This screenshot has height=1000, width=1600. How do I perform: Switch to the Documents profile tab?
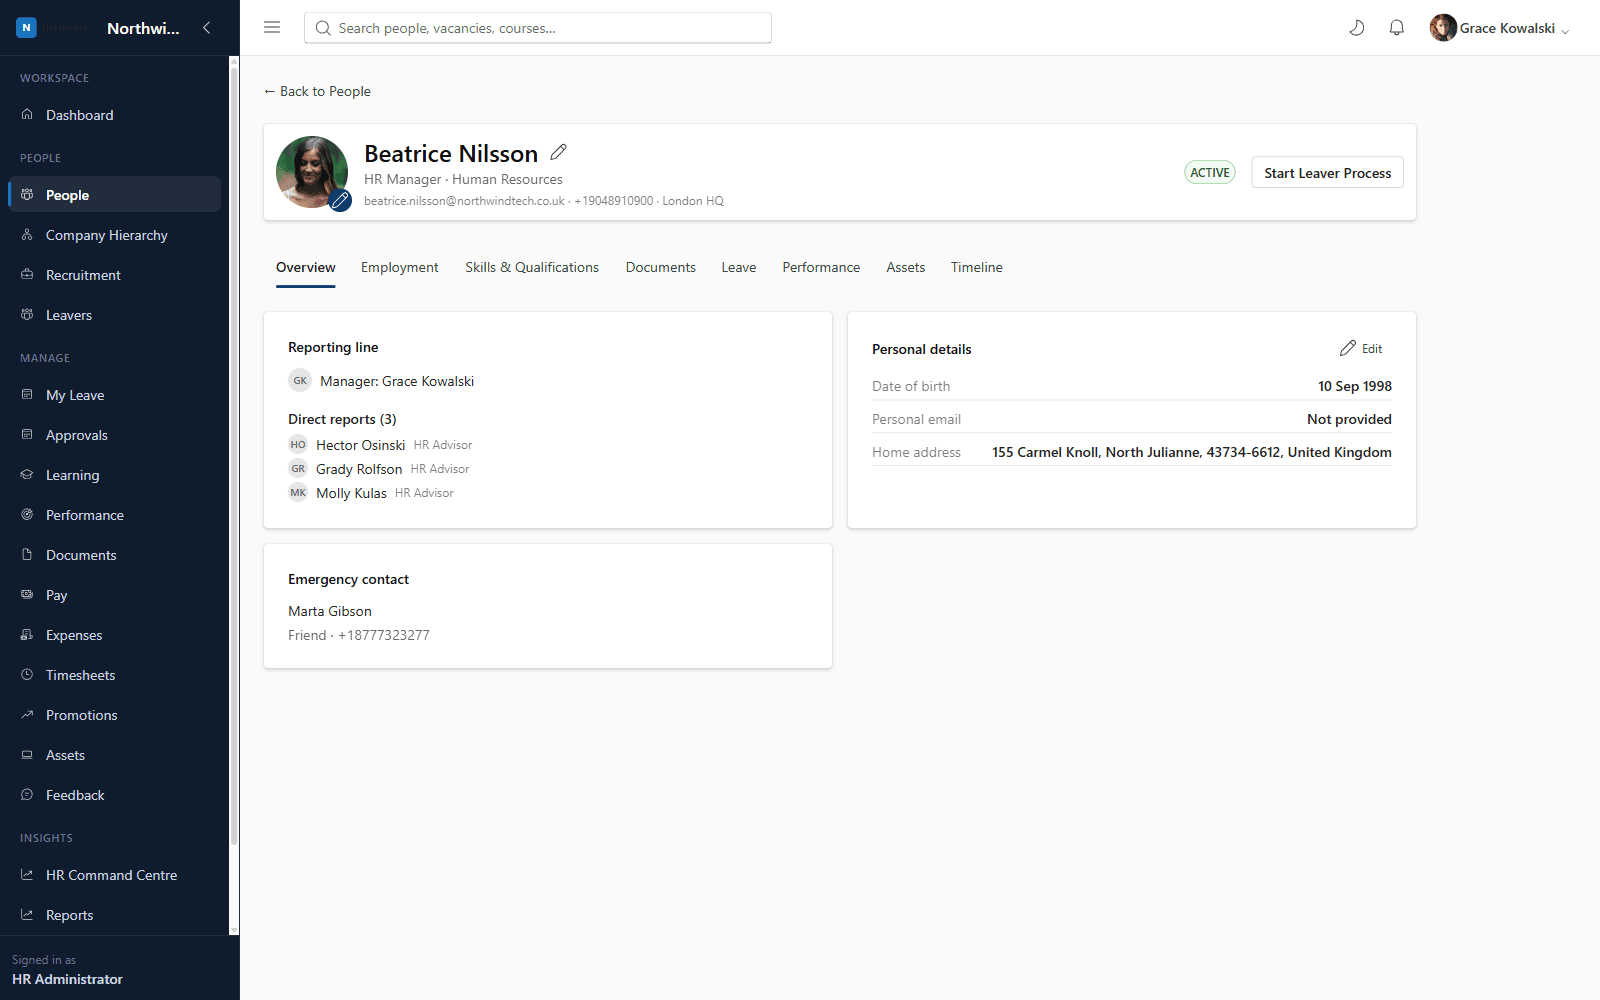661,267
